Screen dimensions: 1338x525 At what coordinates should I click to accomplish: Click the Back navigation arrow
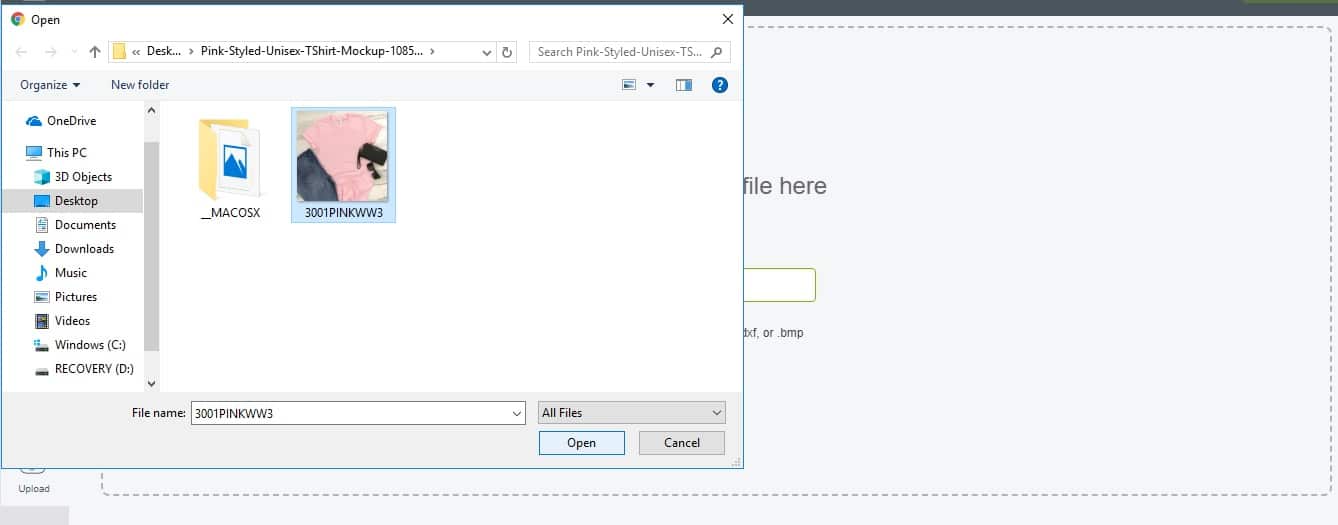[21, 52]
